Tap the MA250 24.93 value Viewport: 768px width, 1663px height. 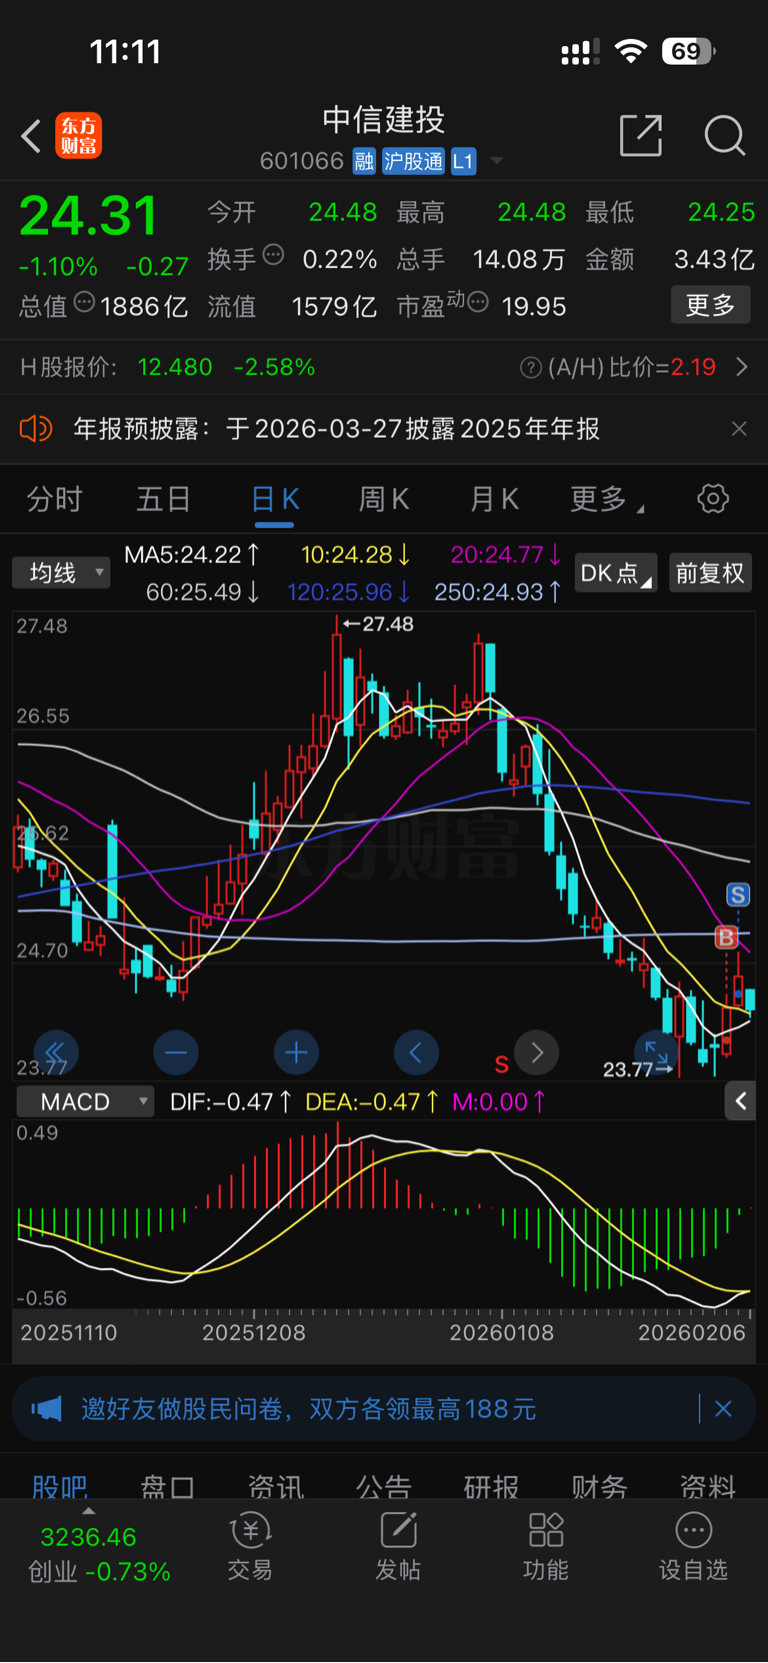[x=497, y=592]
